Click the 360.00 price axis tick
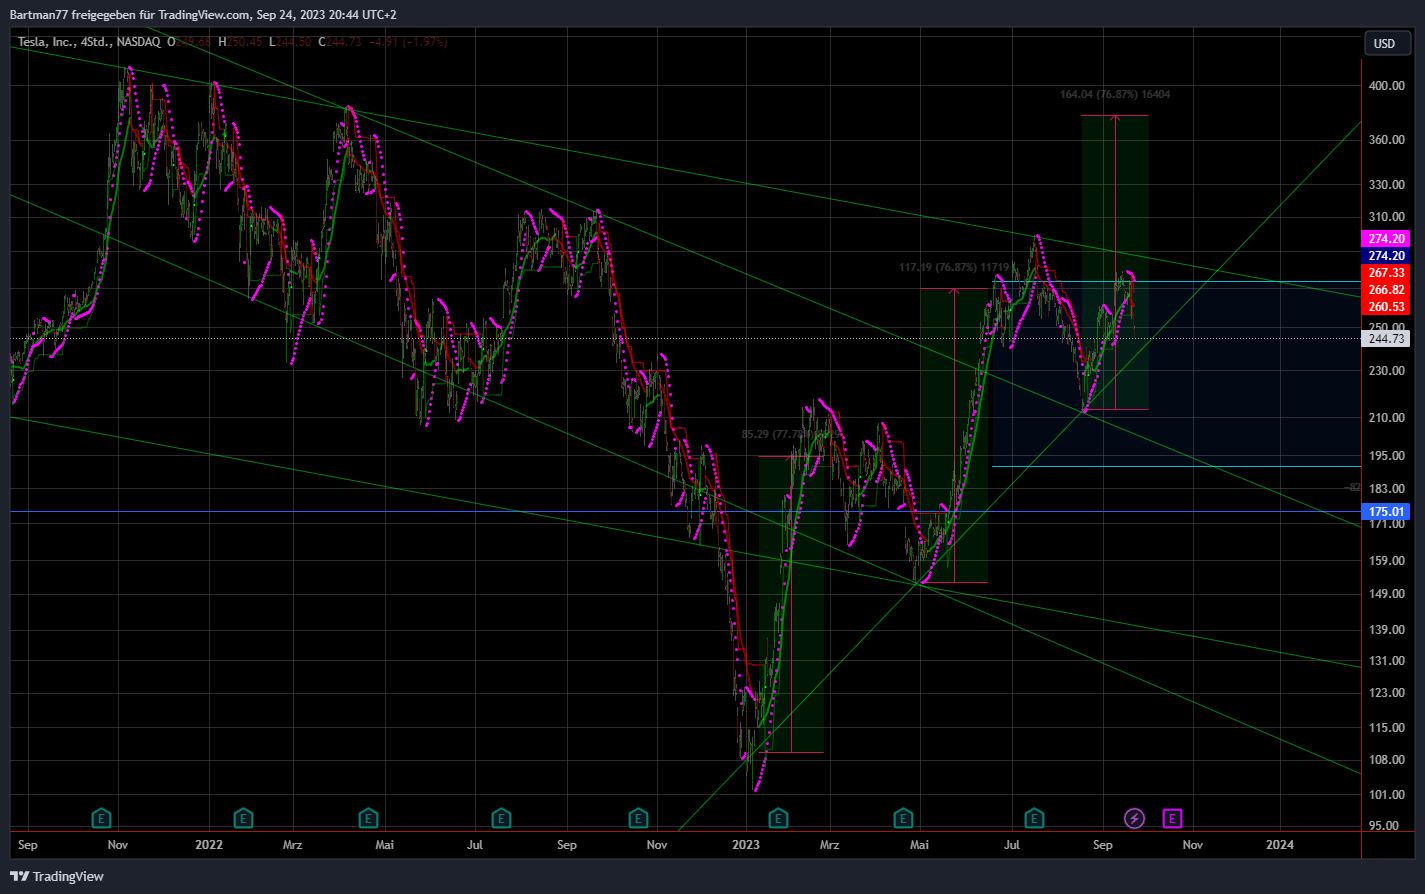 pos(1387,140)
